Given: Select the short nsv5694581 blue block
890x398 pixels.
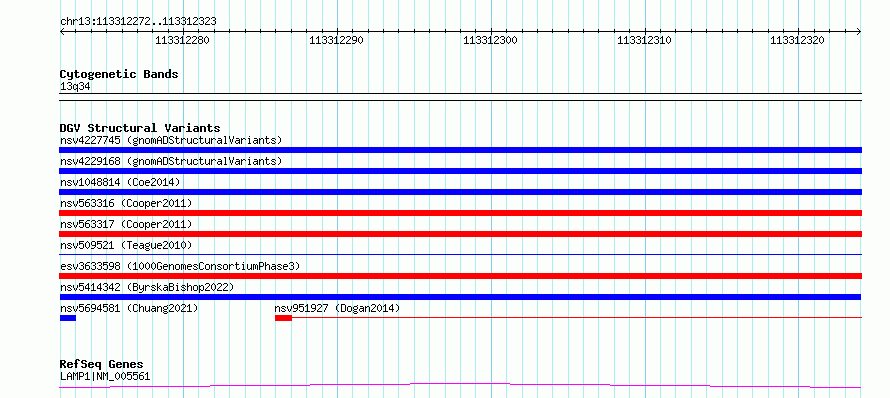Looking at the screenshot, I should [x=68, y=318].
